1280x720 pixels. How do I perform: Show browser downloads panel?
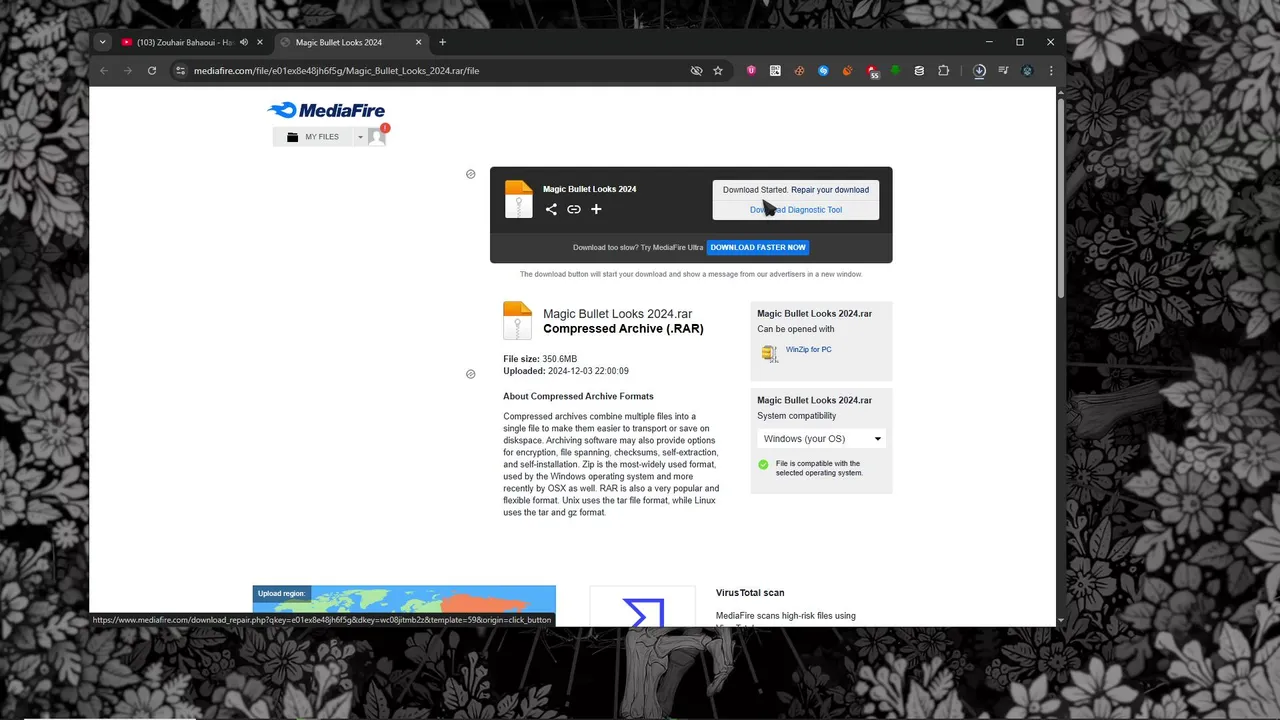tap(979, 71)
